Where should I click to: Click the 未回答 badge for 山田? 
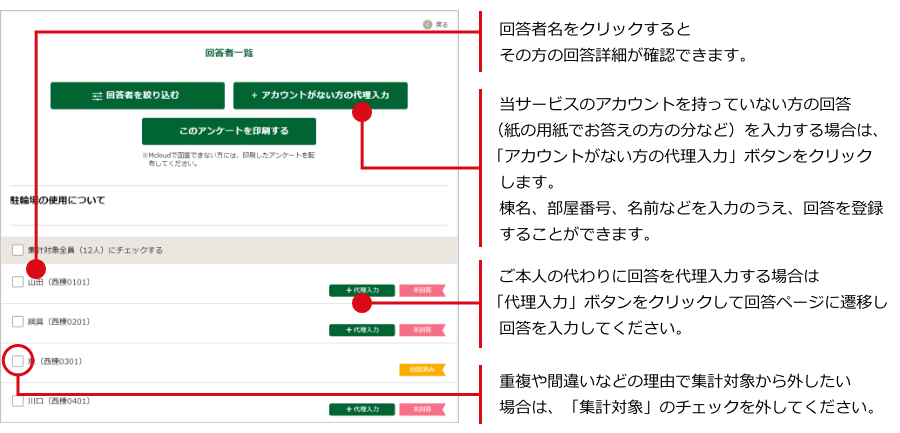point(421,290)
